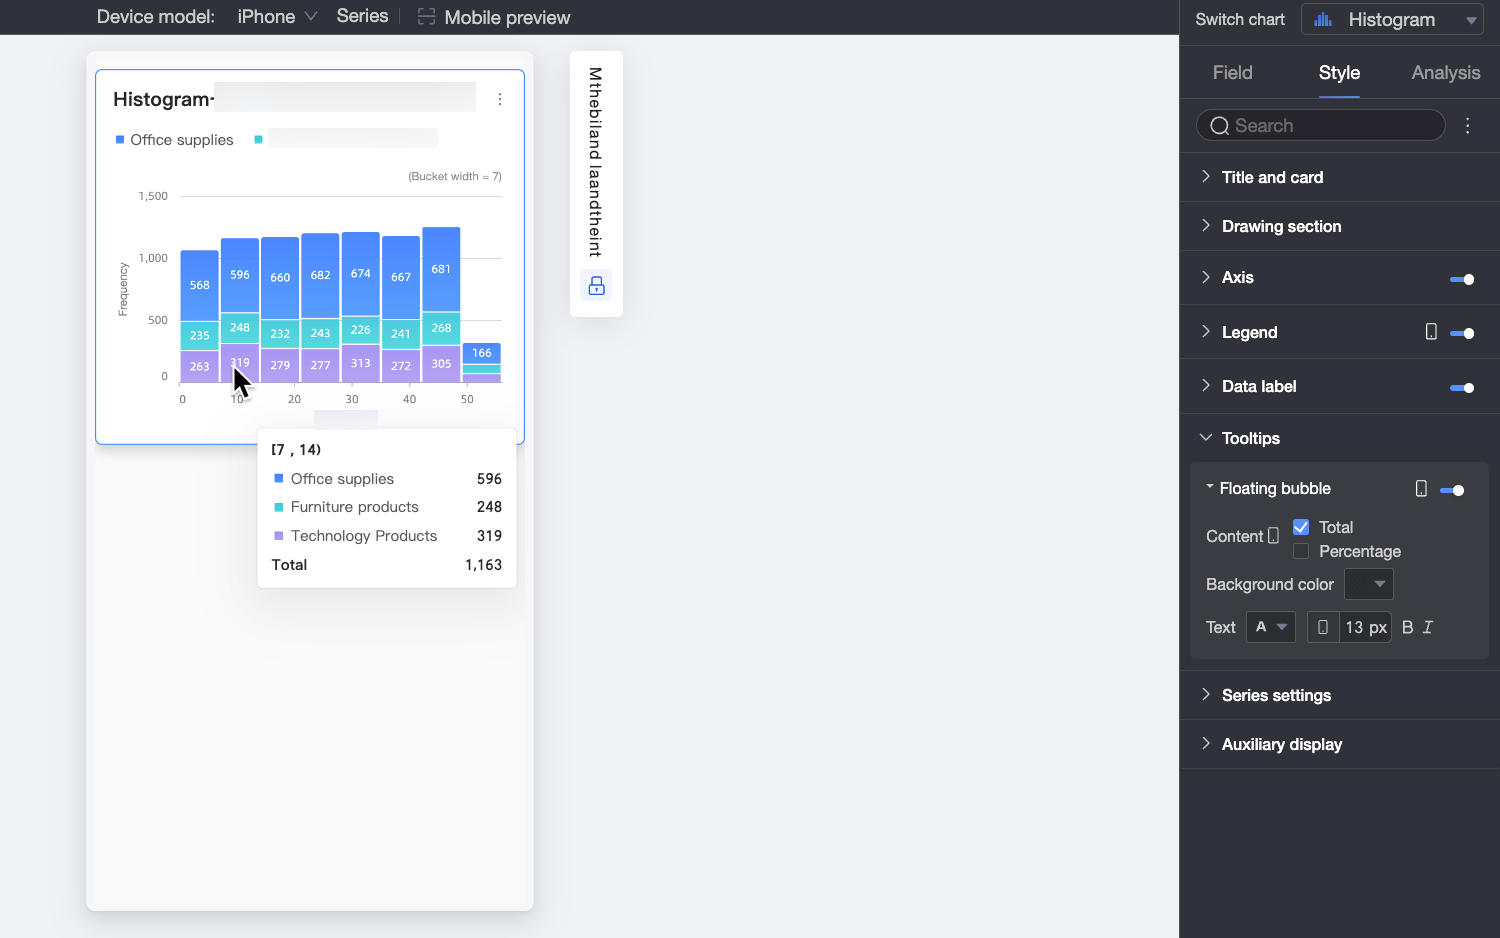The height and width of the screenshot is (938, 1500).
Task: Open the Histogram switch chart dropdown
Action: tap(1392, 19)
